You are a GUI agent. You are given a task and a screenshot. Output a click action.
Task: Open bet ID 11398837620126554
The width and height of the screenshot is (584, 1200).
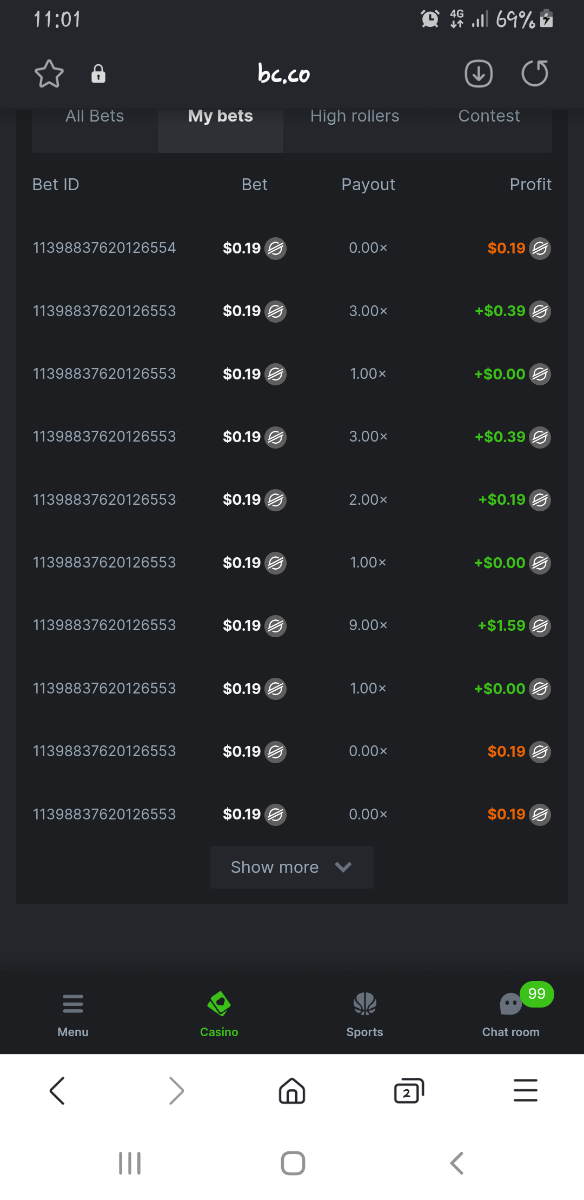[104, 248]
